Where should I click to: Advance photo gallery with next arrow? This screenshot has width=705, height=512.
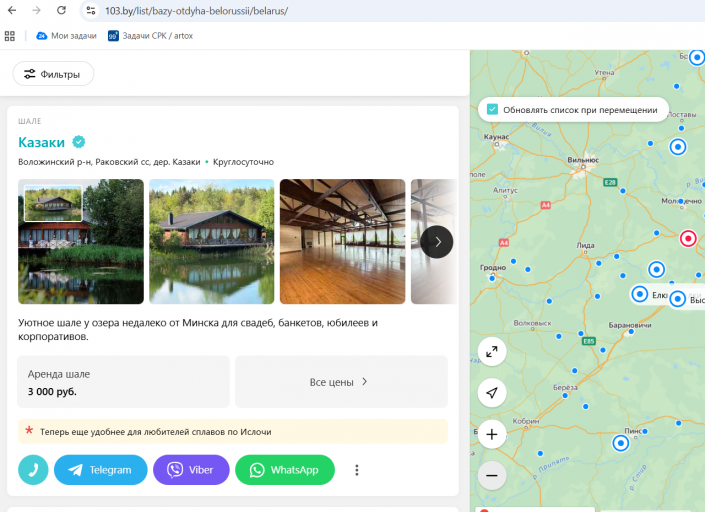click(x=437, y=242)
